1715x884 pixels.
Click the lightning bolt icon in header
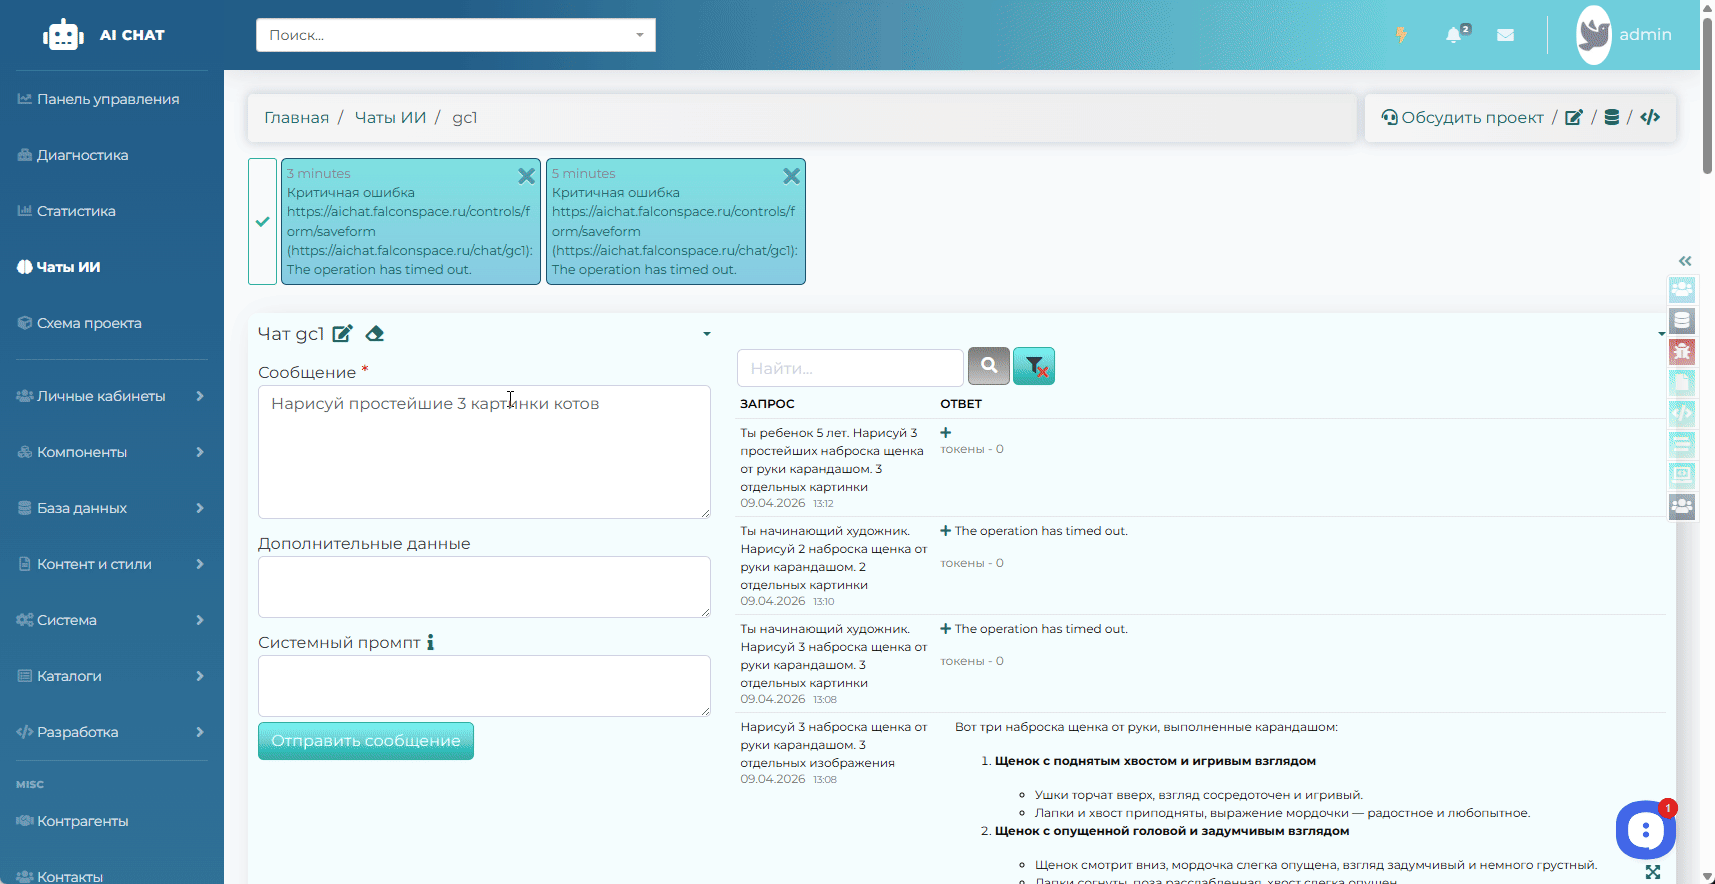(x=1401, y=35)
